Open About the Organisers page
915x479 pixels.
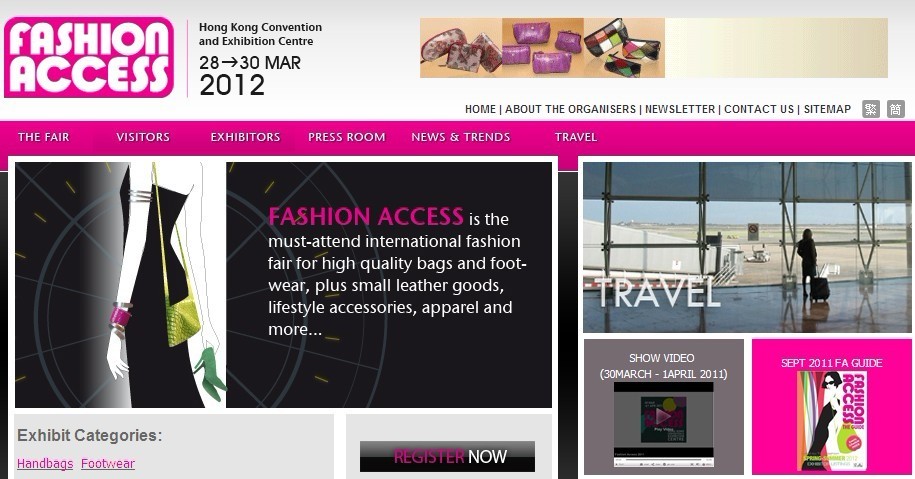[x=570, y=109]
